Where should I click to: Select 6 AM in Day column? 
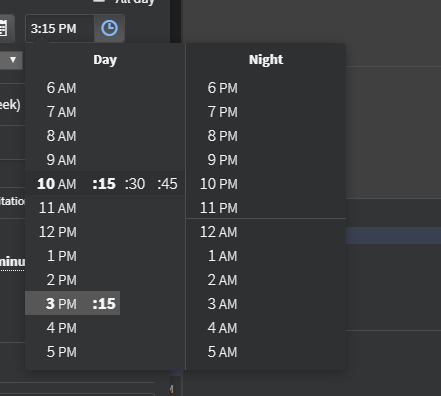point(61,88)
